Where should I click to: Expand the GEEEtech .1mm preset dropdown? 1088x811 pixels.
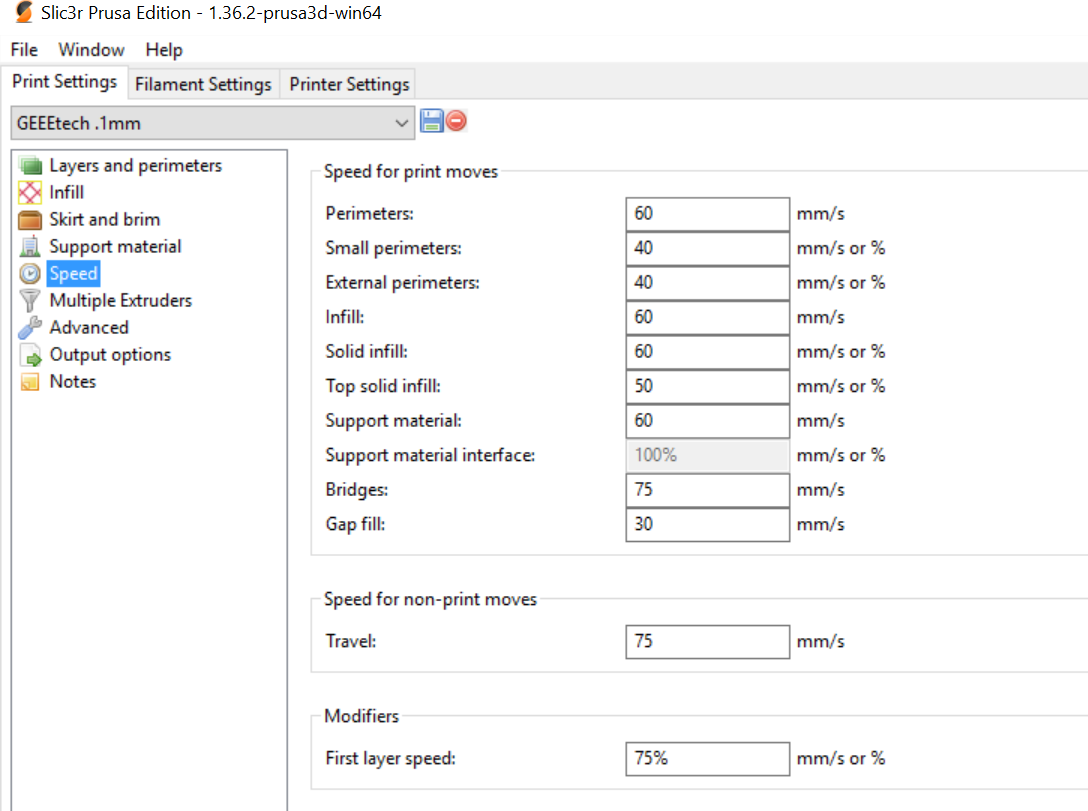point(402,123)
